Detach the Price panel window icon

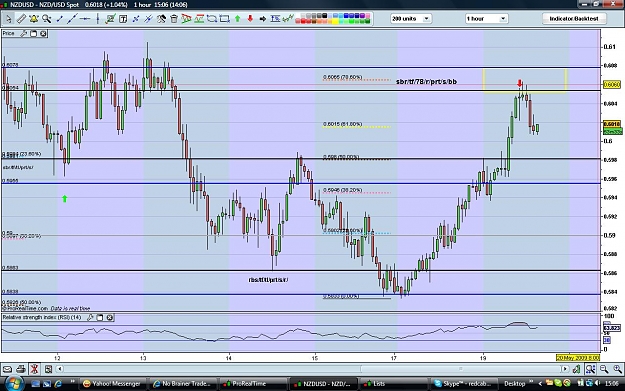tap(33, 34)
